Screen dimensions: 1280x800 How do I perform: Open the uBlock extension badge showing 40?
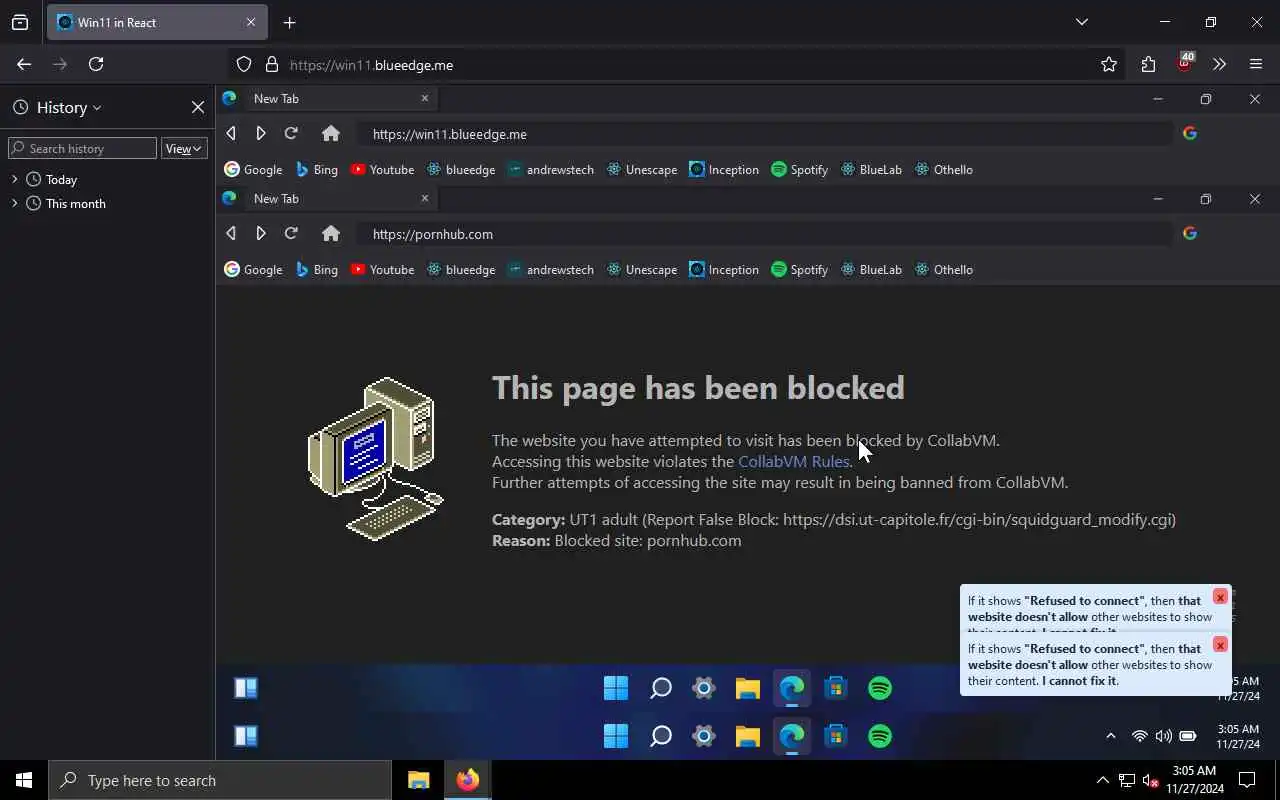pos(1185,62)
